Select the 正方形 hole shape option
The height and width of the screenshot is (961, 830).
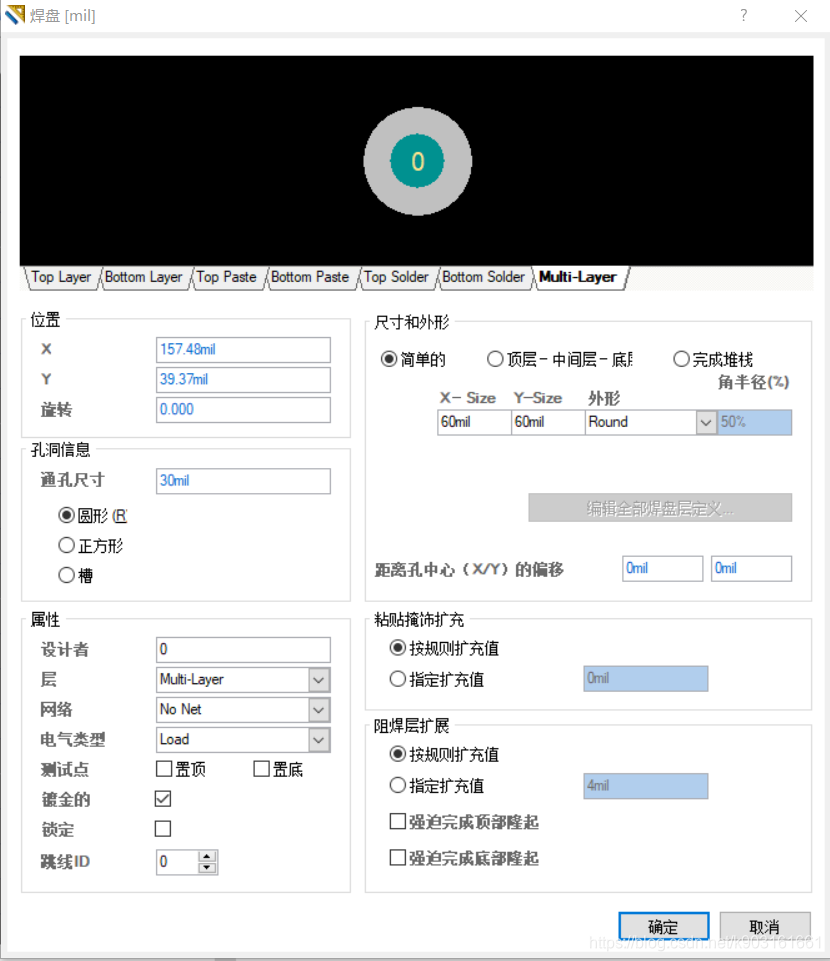[x=64, y=545]
